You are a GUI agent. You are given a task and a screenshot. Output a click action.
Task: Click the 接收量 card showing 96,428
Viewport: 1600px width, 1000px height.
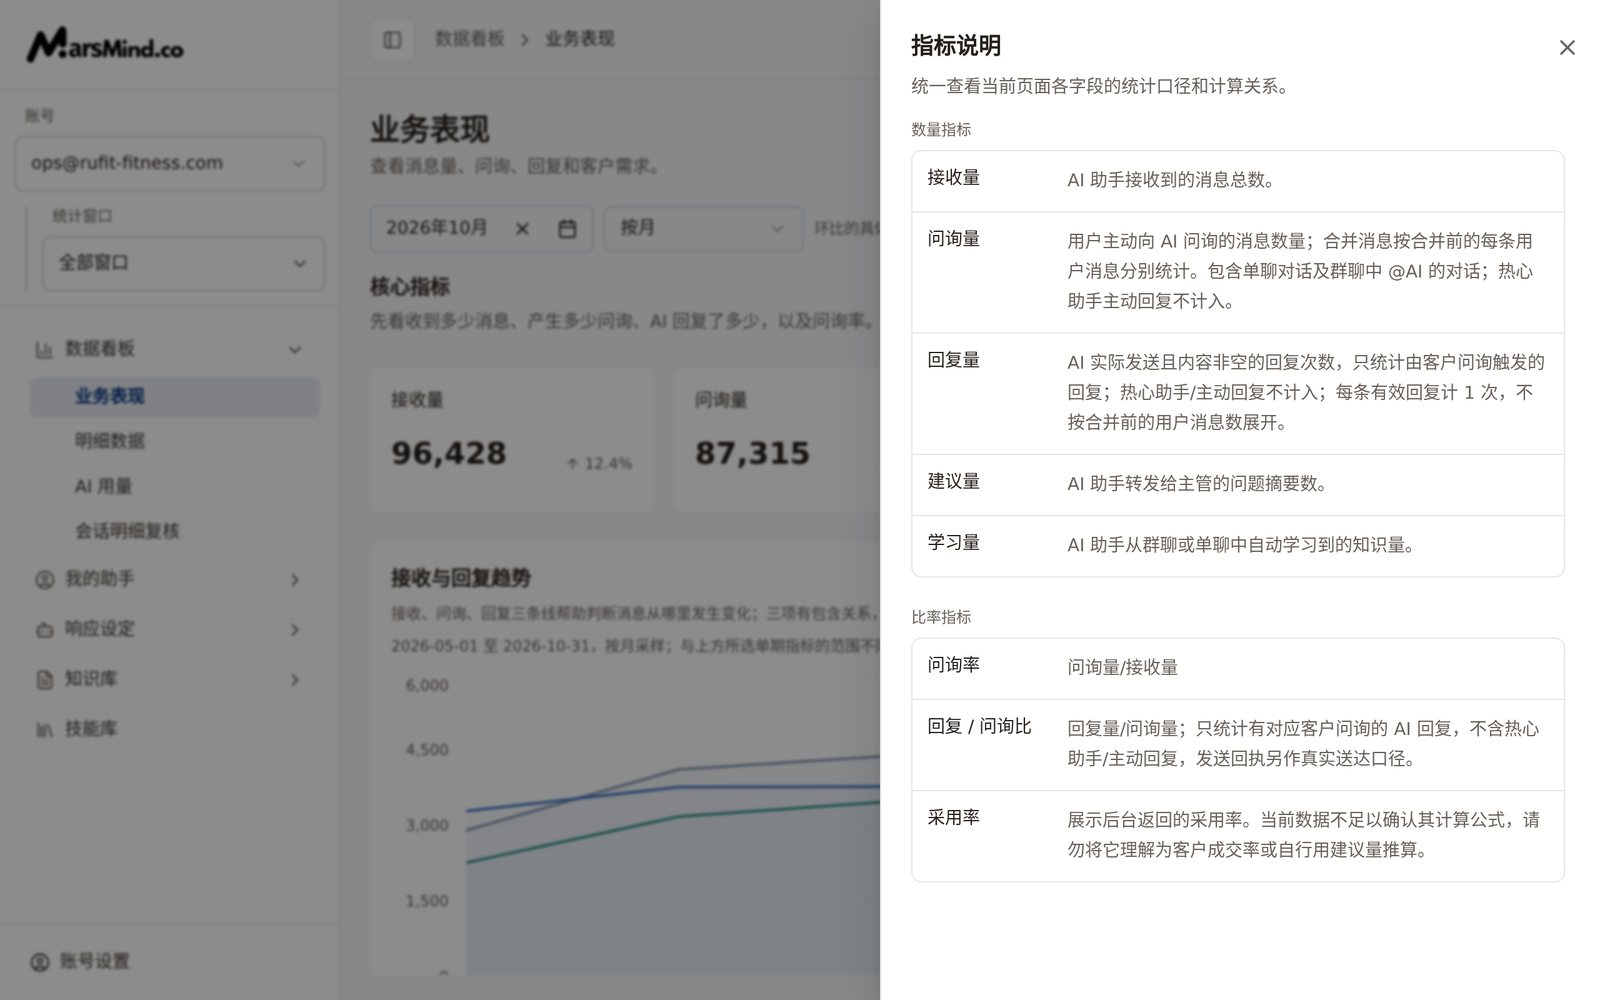[511, 440]
